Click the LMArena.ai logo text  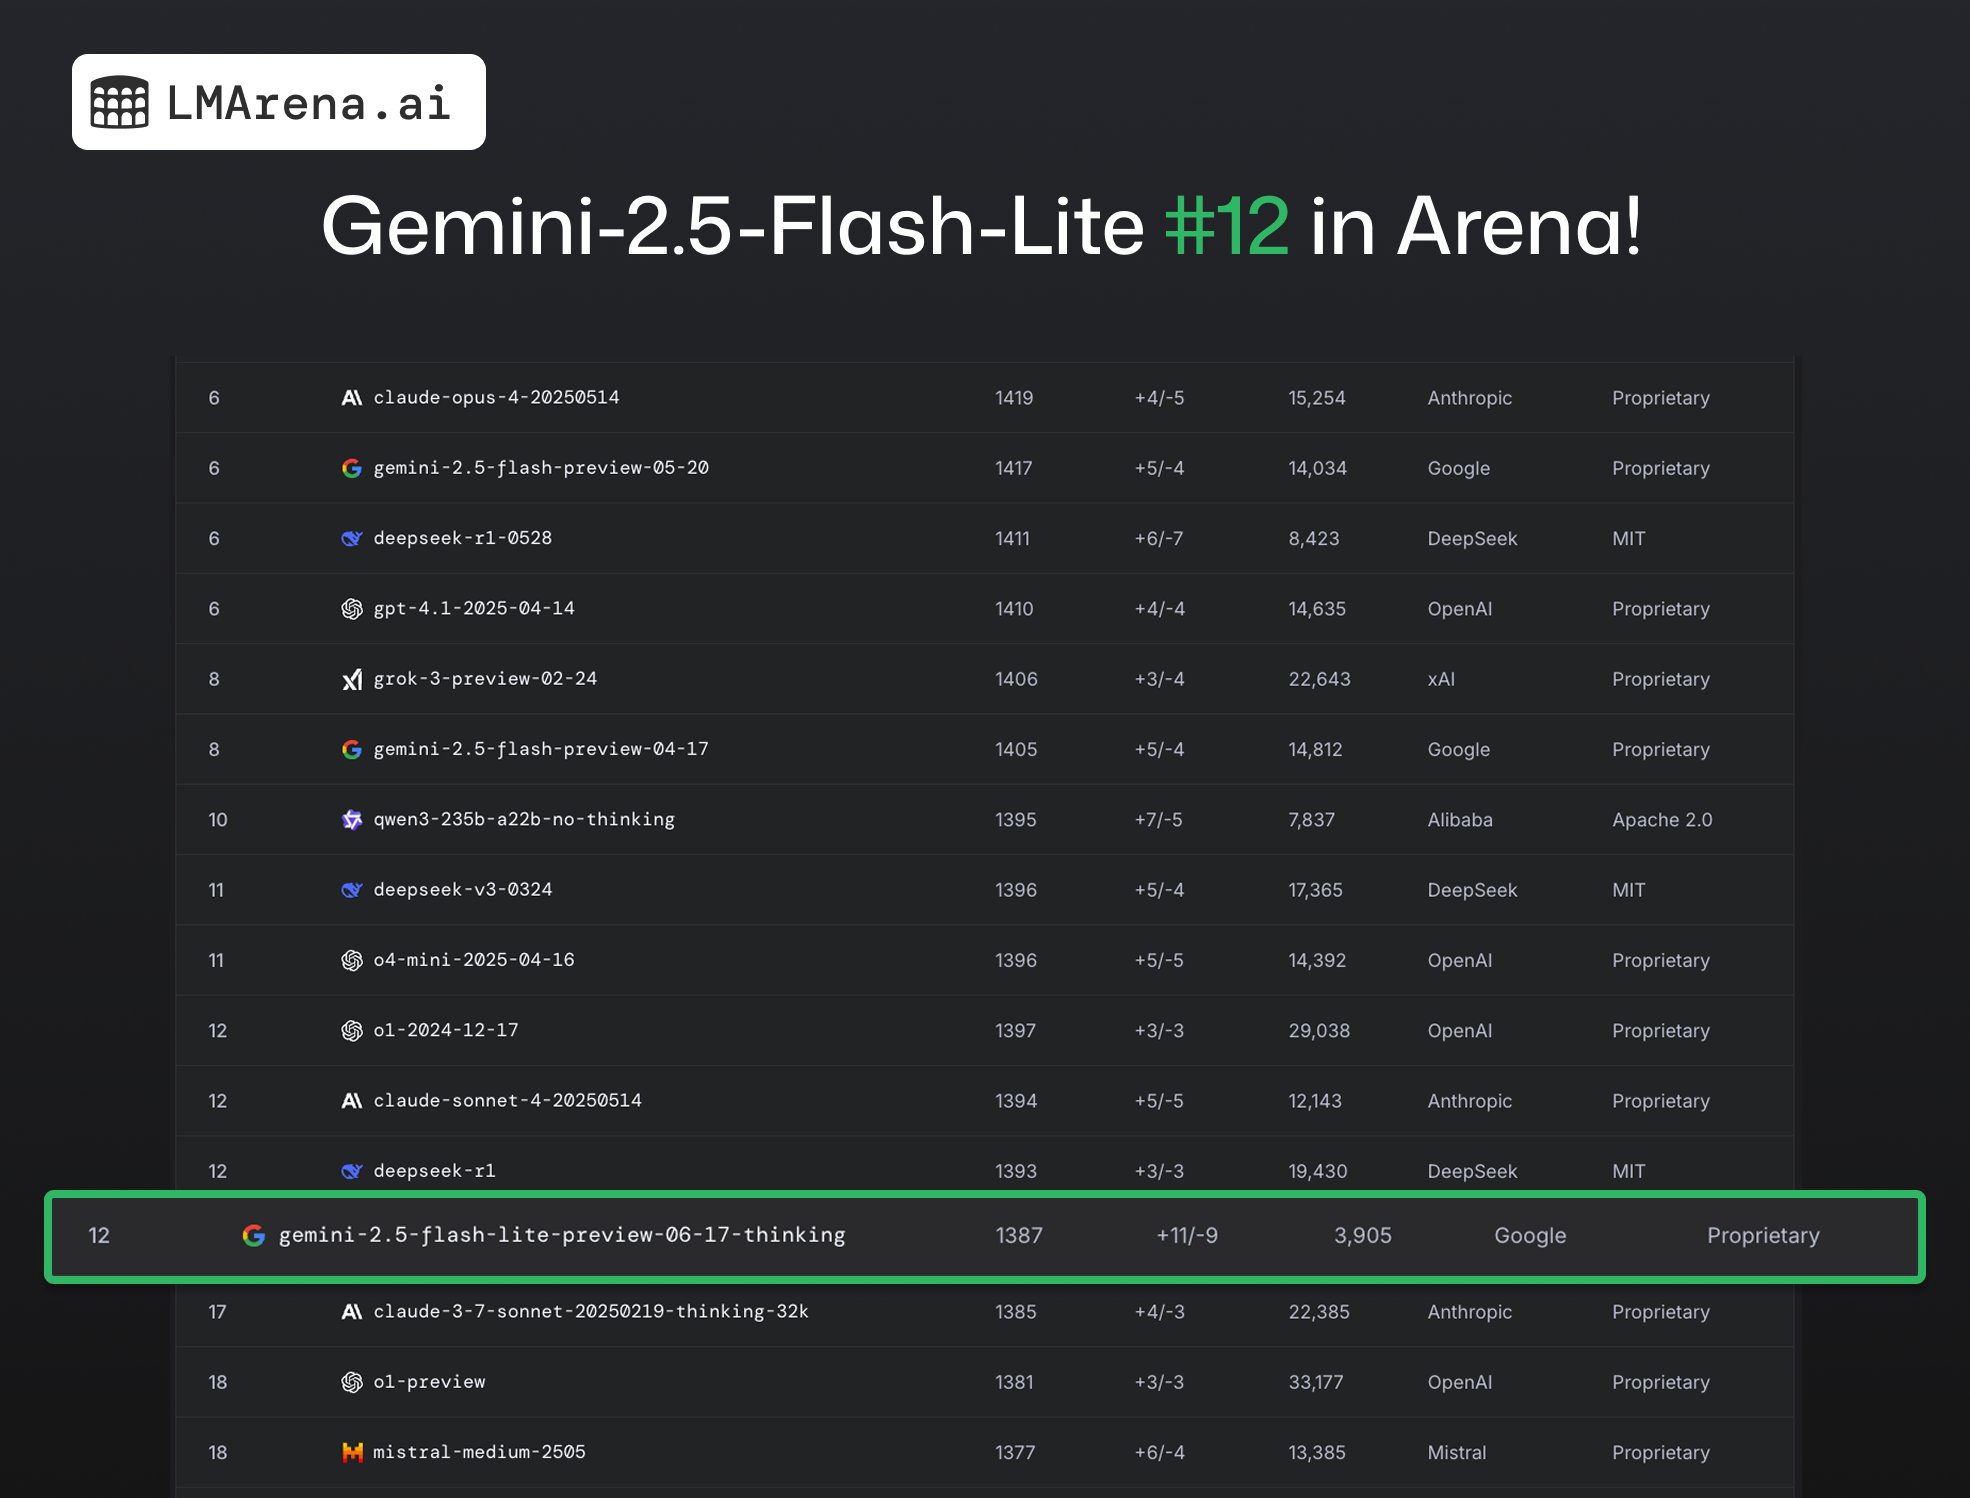[x=308, y=103]
